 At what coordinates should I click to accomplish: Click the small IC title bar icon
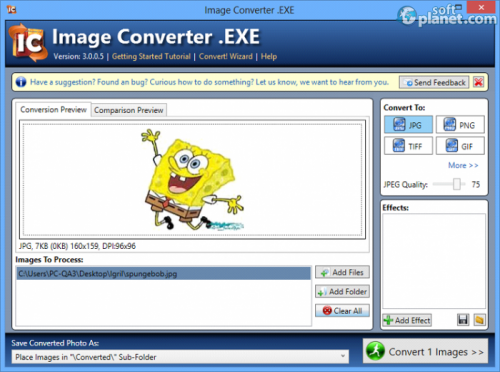tap(11, 9)
